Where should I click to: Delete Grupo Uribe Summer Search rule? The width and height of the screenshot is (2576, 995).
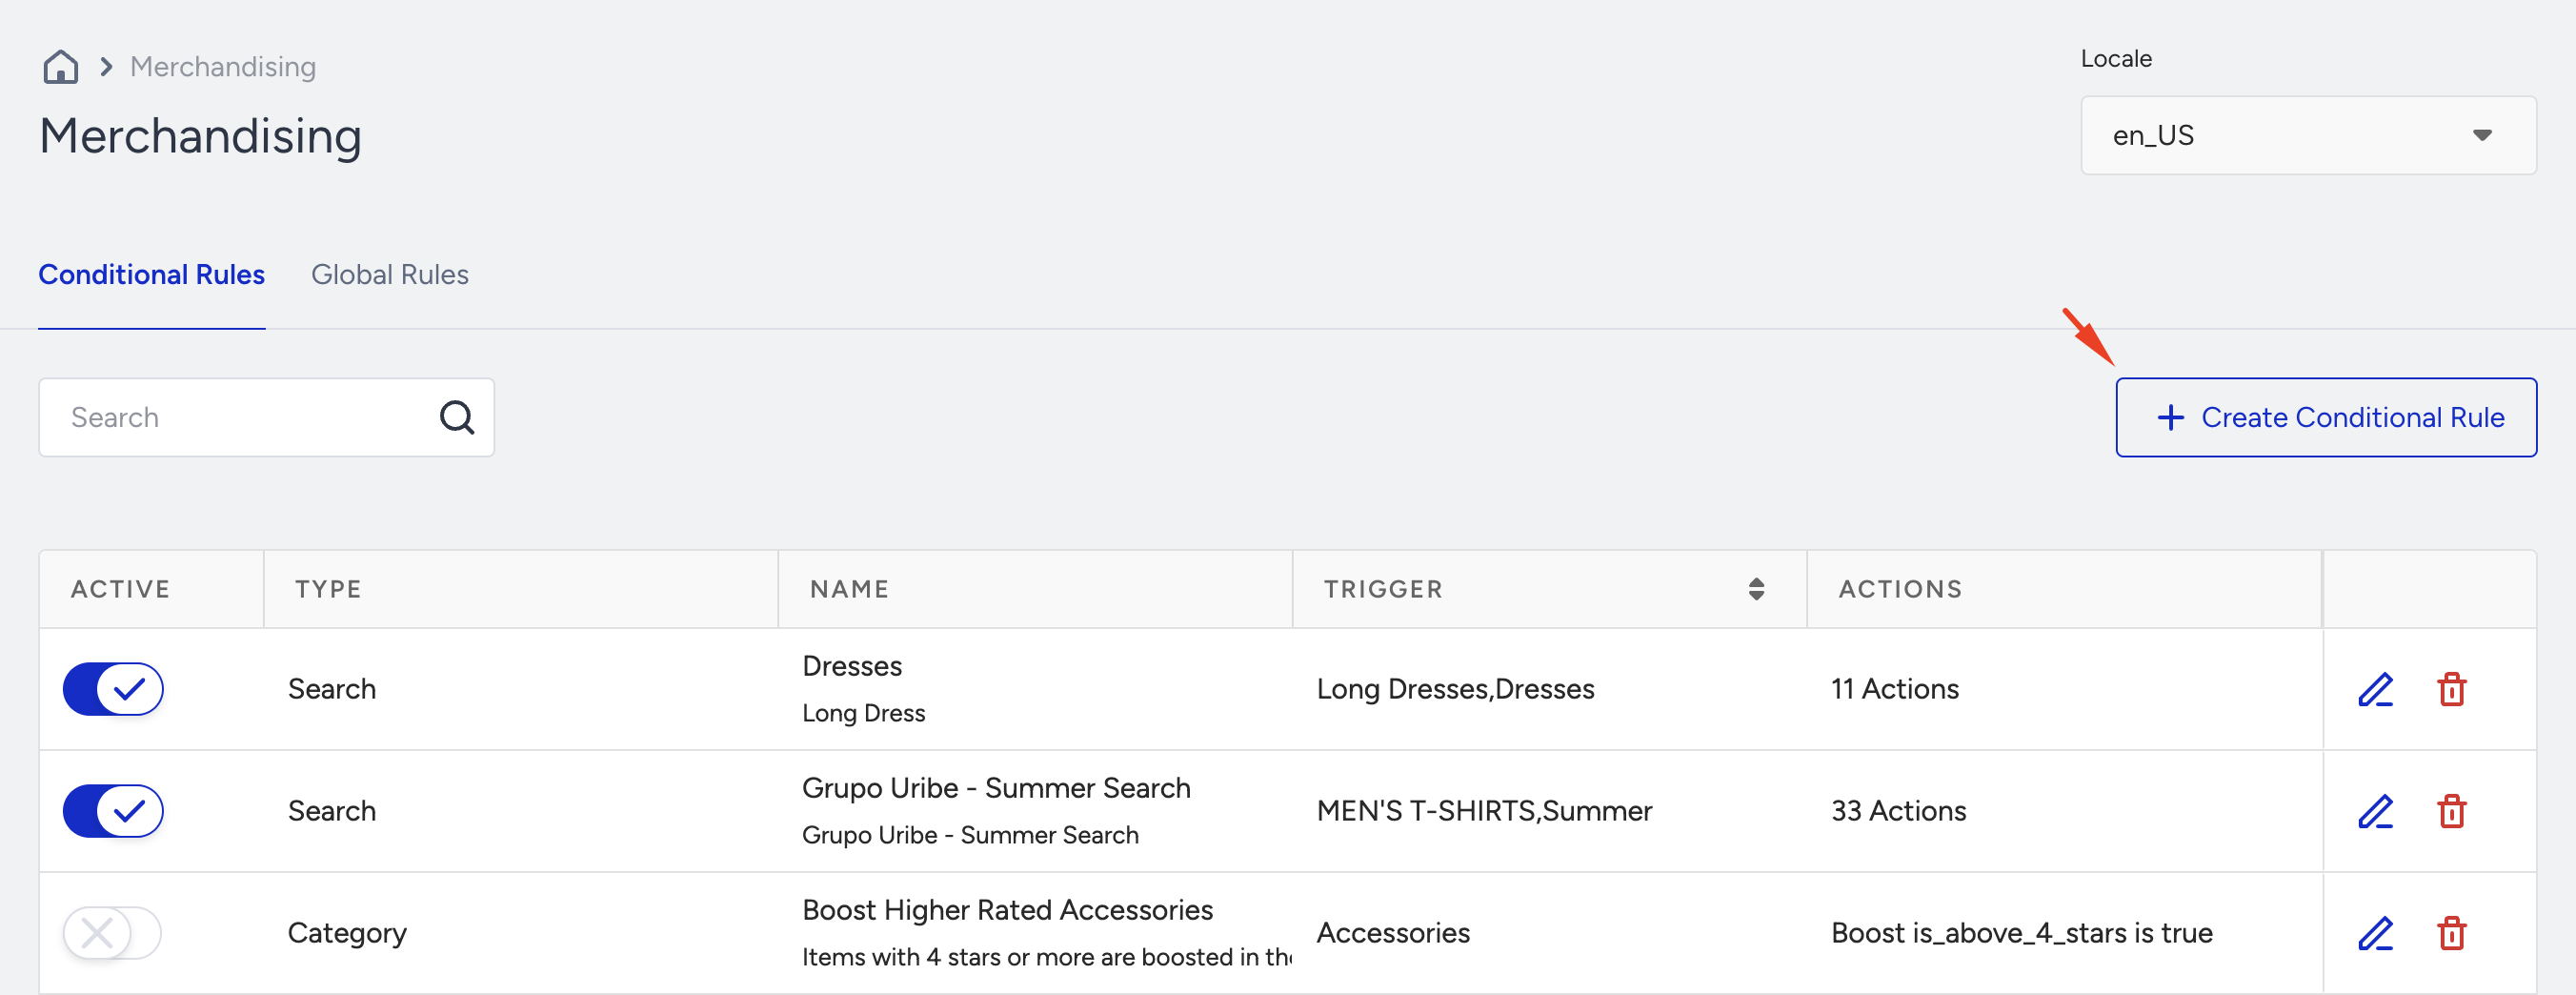pos(2451,811)
